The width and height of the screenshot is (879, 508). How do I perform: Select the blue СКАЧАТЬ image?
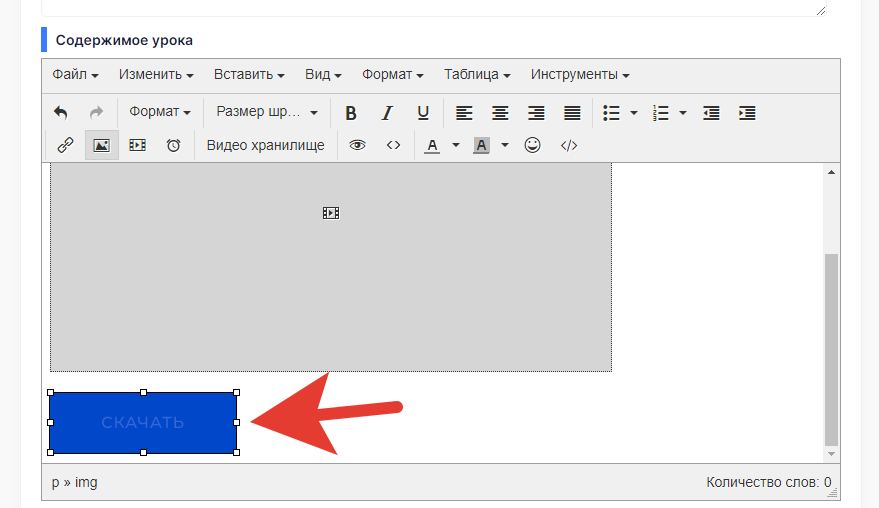click(143, 422)
